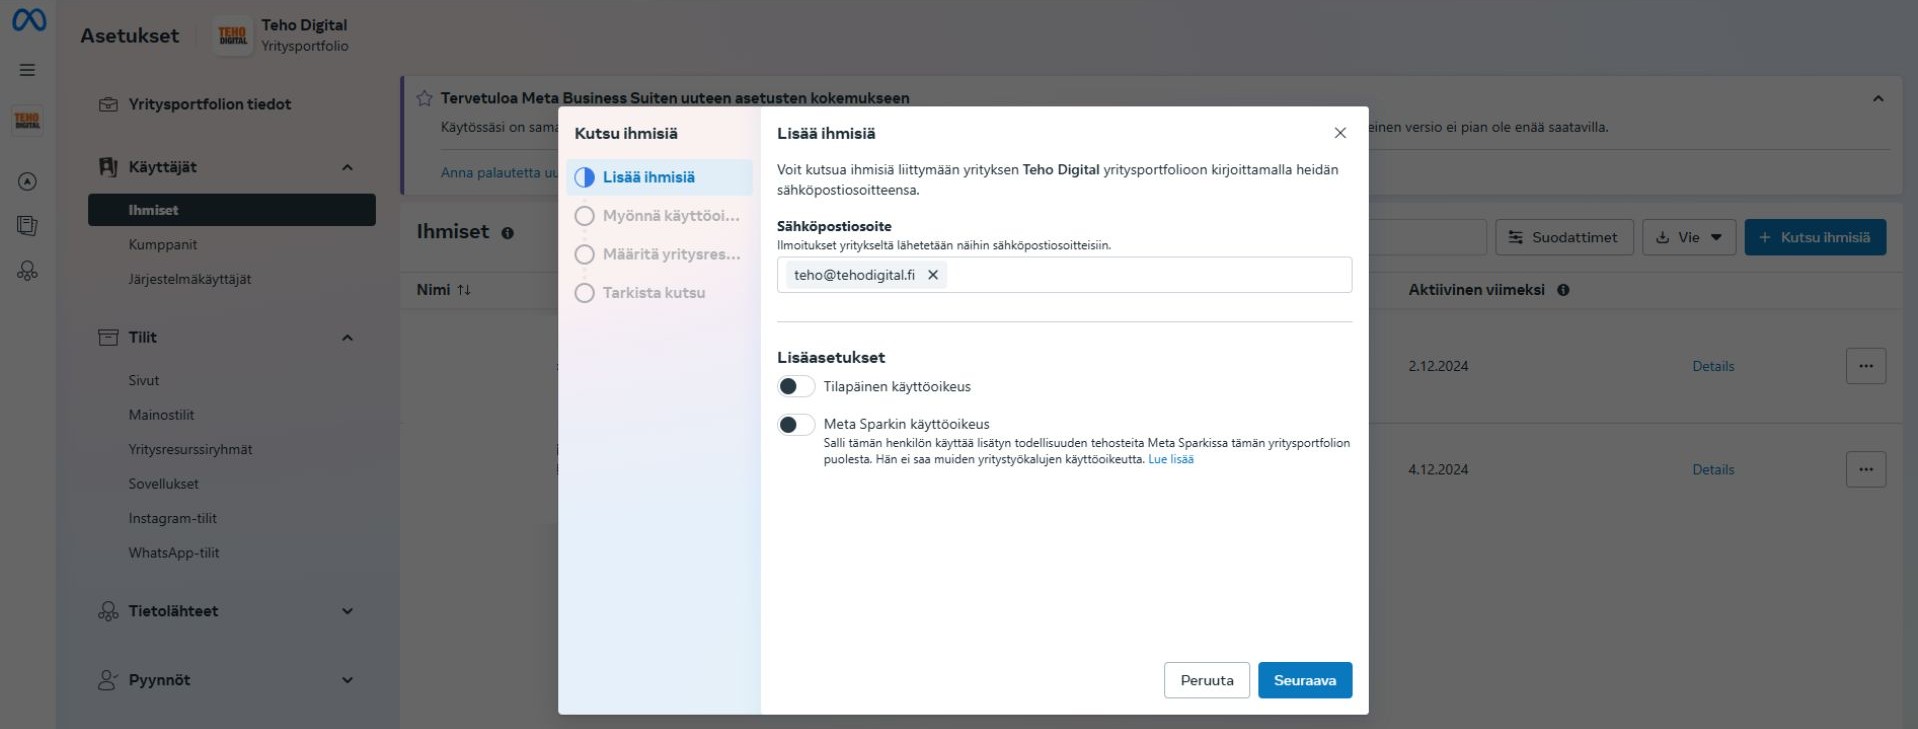Enable Tilapäinen käyttöoikeus toggle

796,387
